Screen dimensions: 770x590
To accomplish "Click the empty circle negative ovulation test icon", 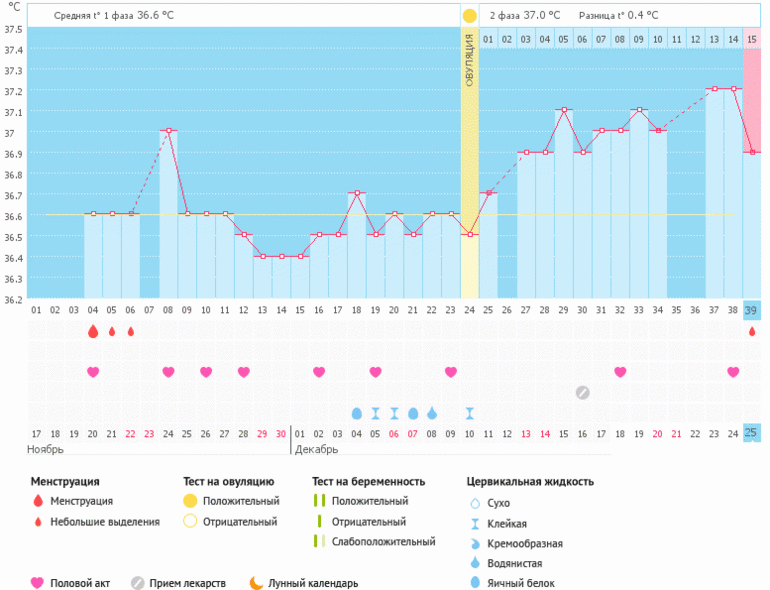I will tap(189, 521).
